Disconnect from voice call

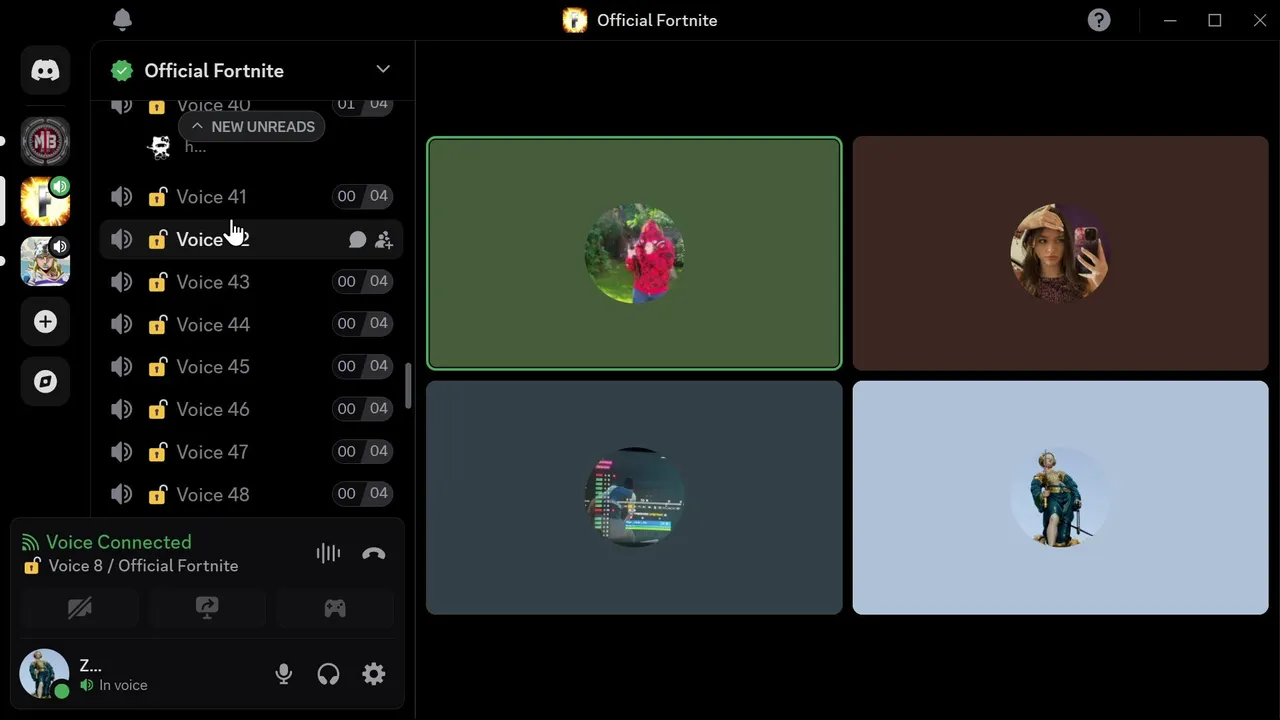pyautogui.click(x=374, y=553)
